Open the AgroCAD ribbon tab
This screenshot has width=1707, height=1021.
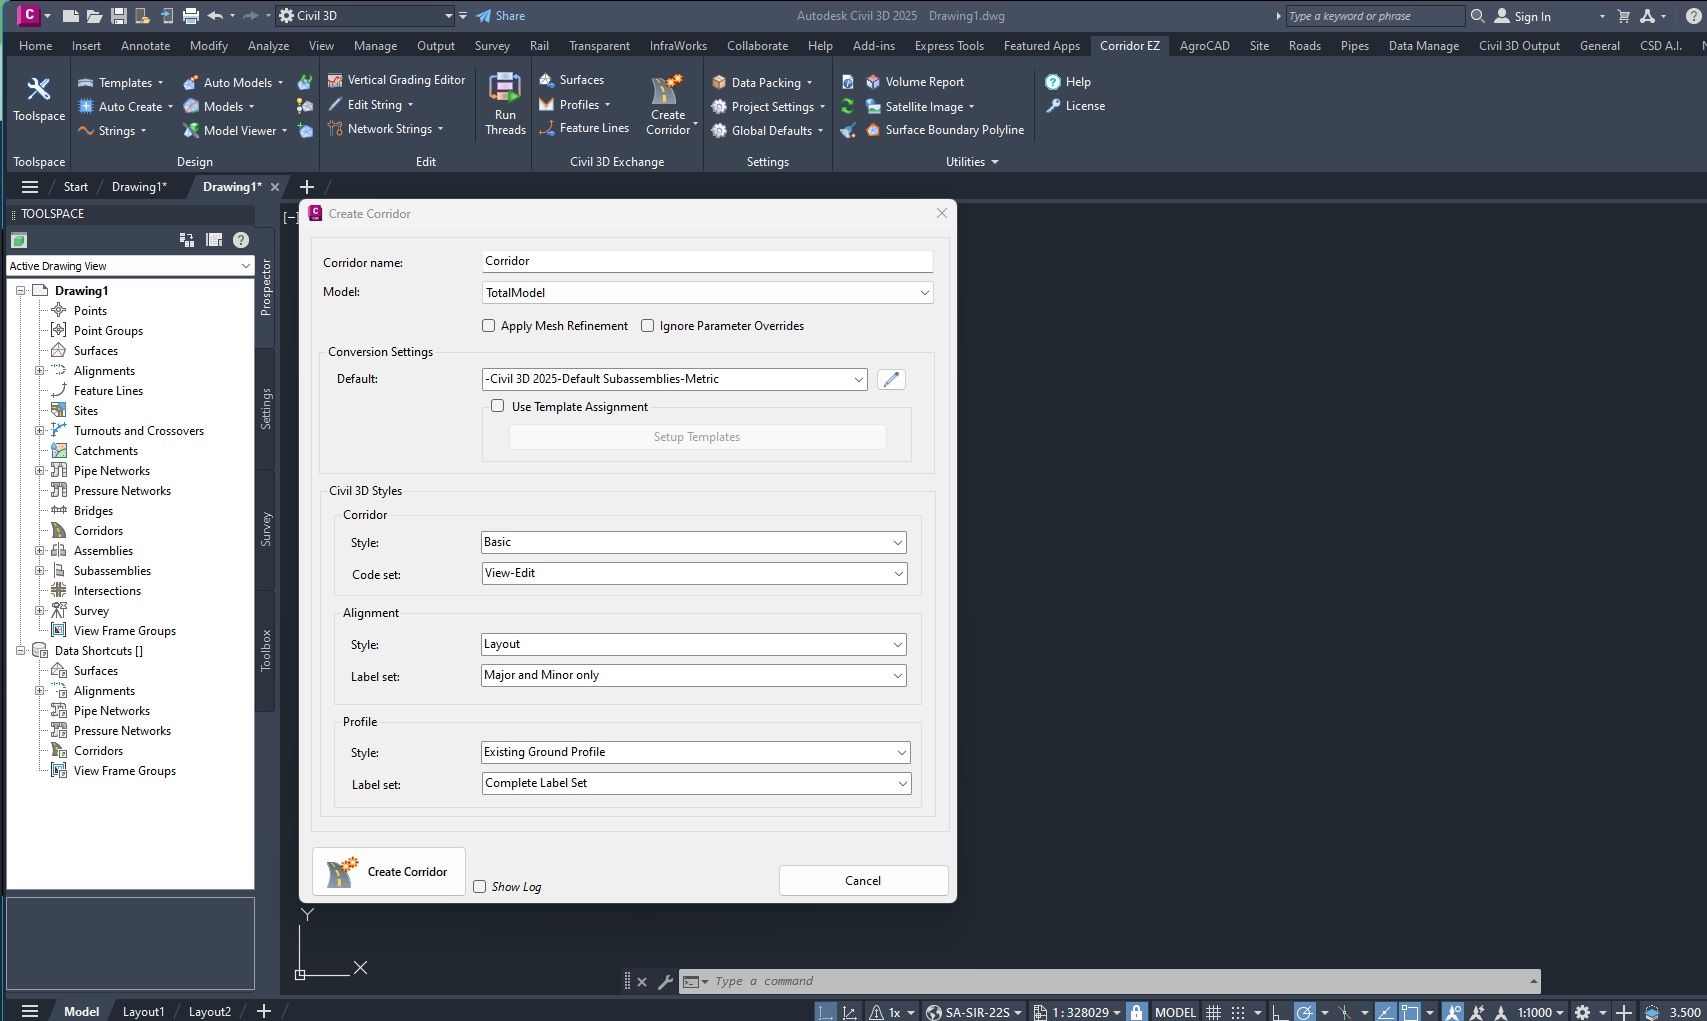(x=1204, y=46)
